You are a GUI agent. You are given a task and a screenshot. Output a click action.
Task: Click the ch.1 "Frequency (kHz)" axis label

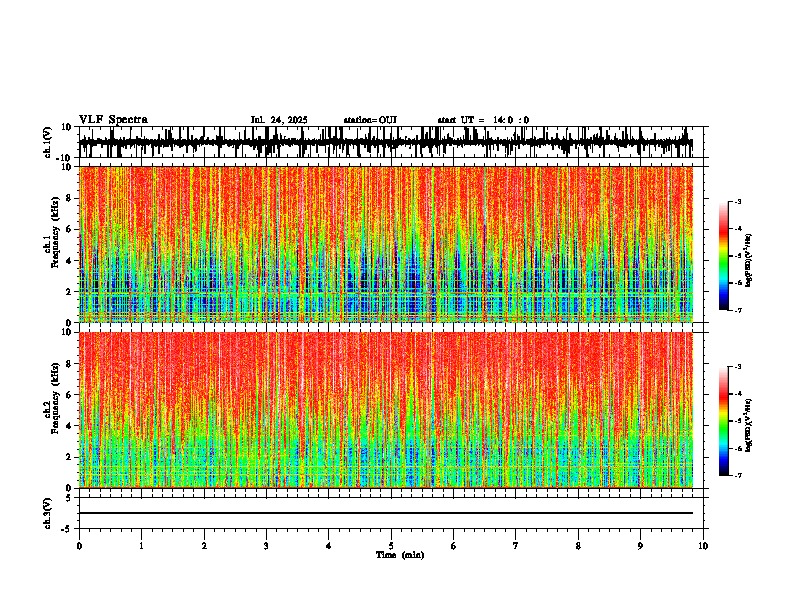click(x=56, y=232)
